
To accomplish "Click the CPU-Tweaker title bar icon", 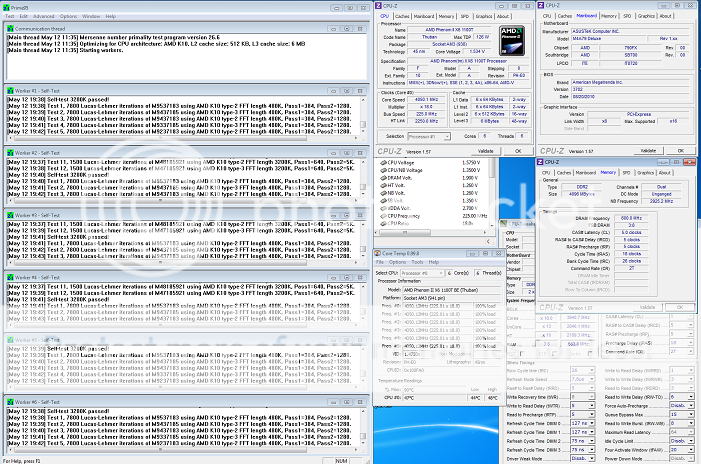I will tap(503, 223).
